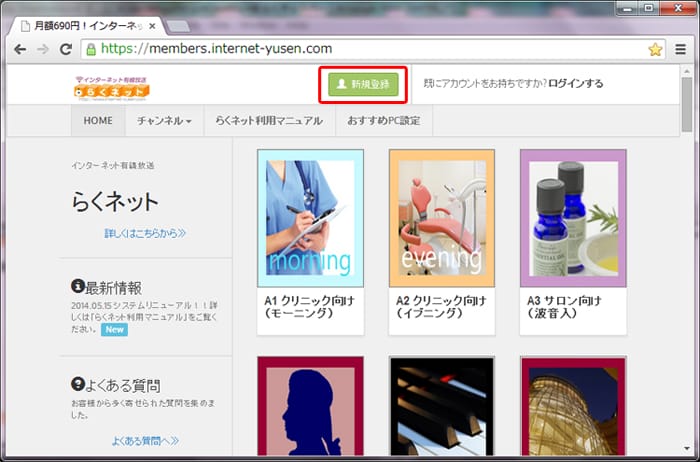Click the ログインする link

click(575, 83)
